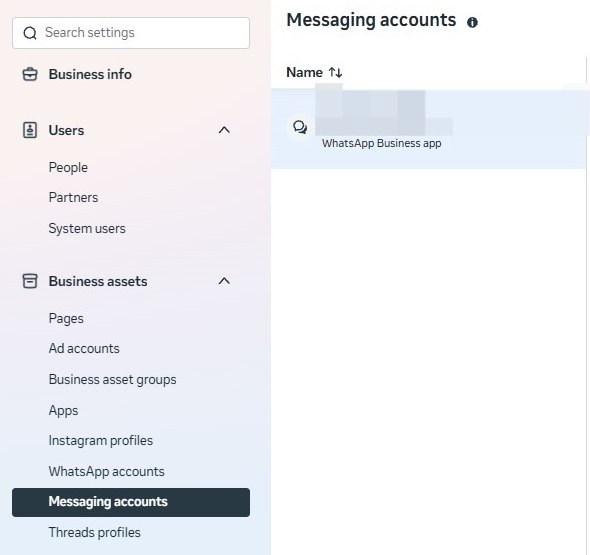Click the Business assets archive box icon
This screenshot has width=590, height=555.
coord(30,281)
